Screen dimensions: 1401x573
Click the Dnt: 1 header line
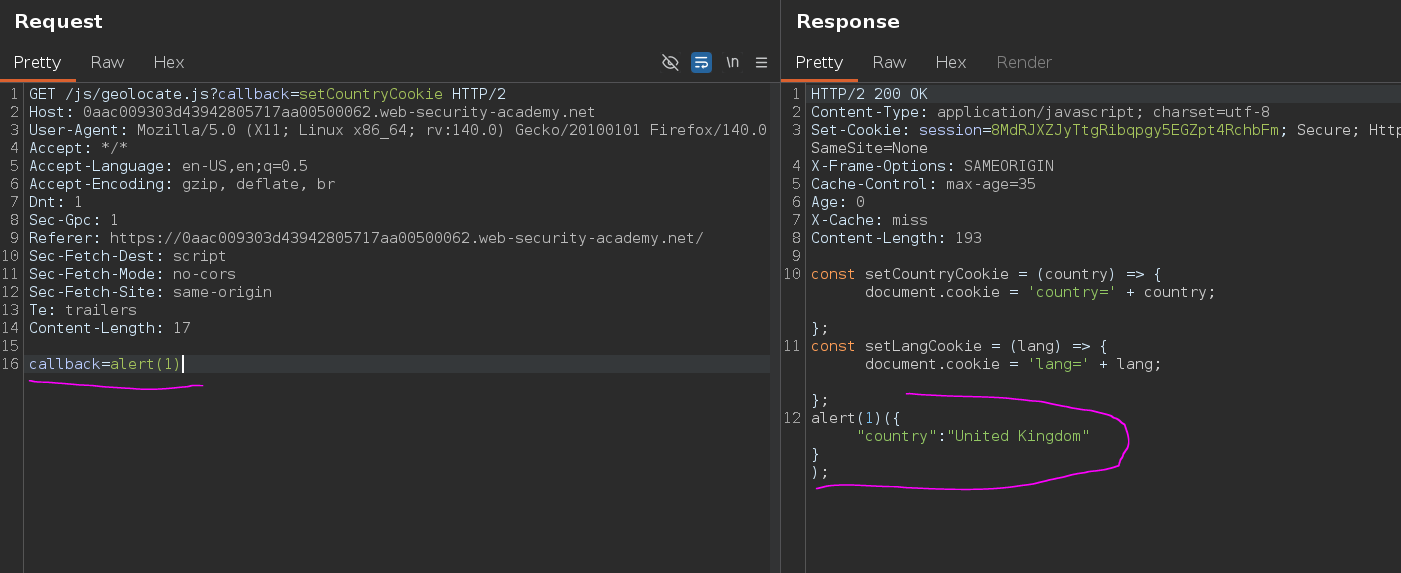coord(56,202)
